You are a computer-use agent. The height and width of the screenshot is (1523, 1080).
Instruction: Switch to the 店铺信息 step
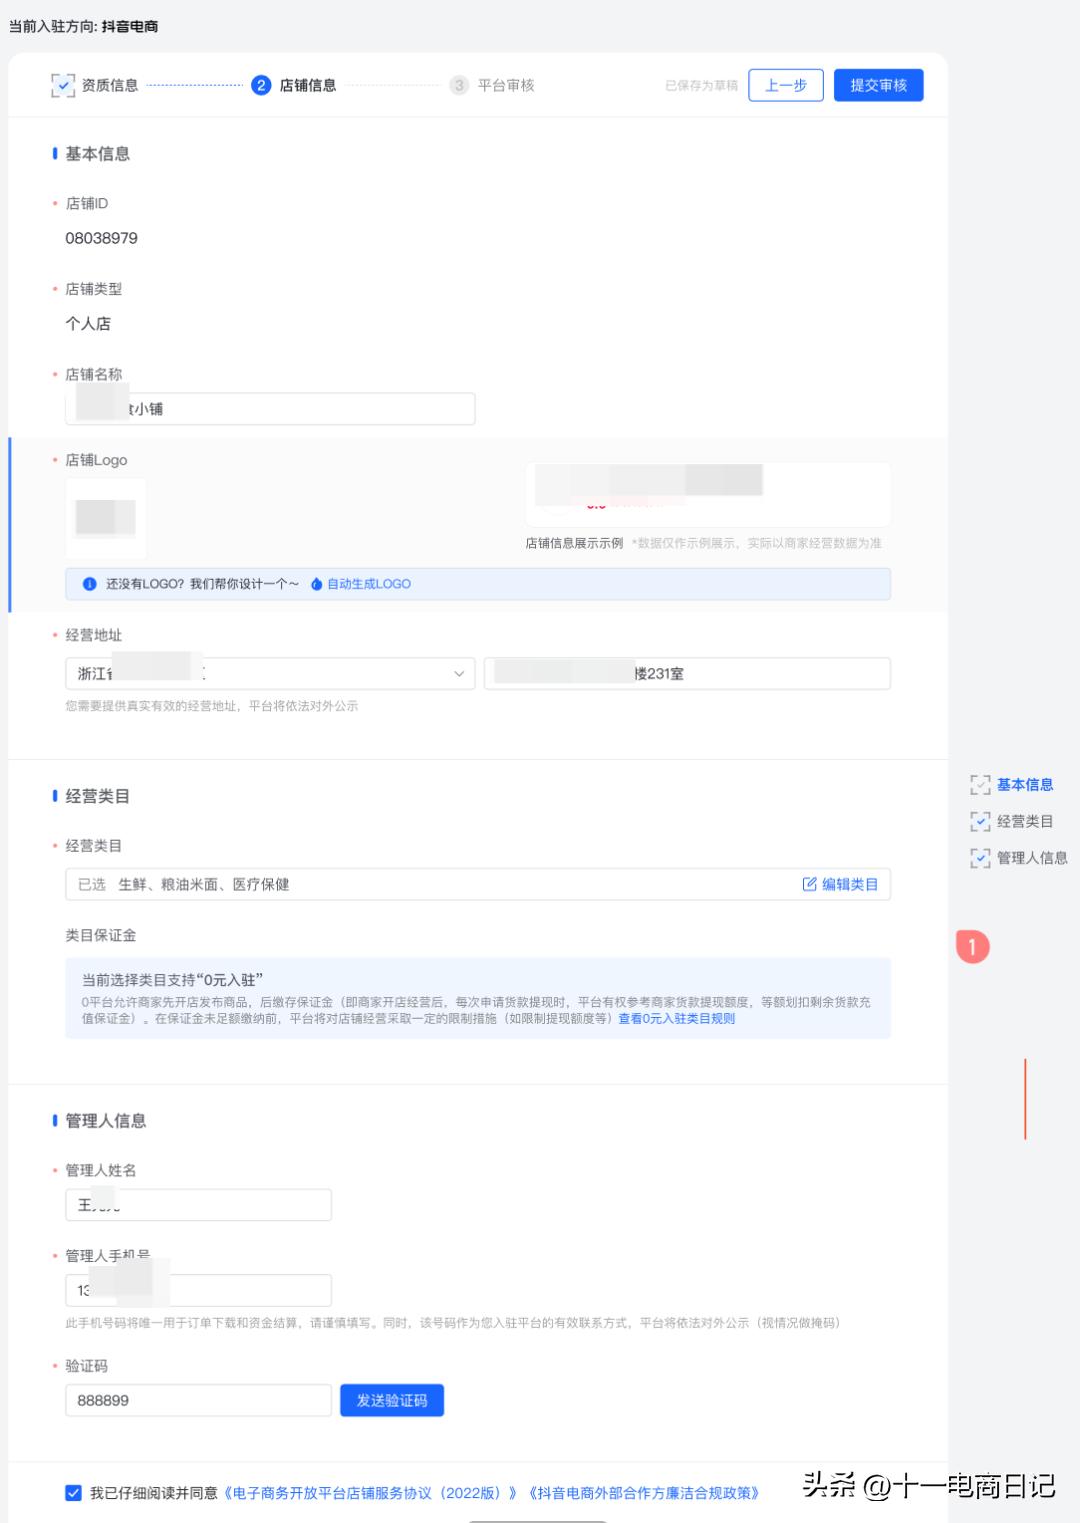(x=310, y=85)
